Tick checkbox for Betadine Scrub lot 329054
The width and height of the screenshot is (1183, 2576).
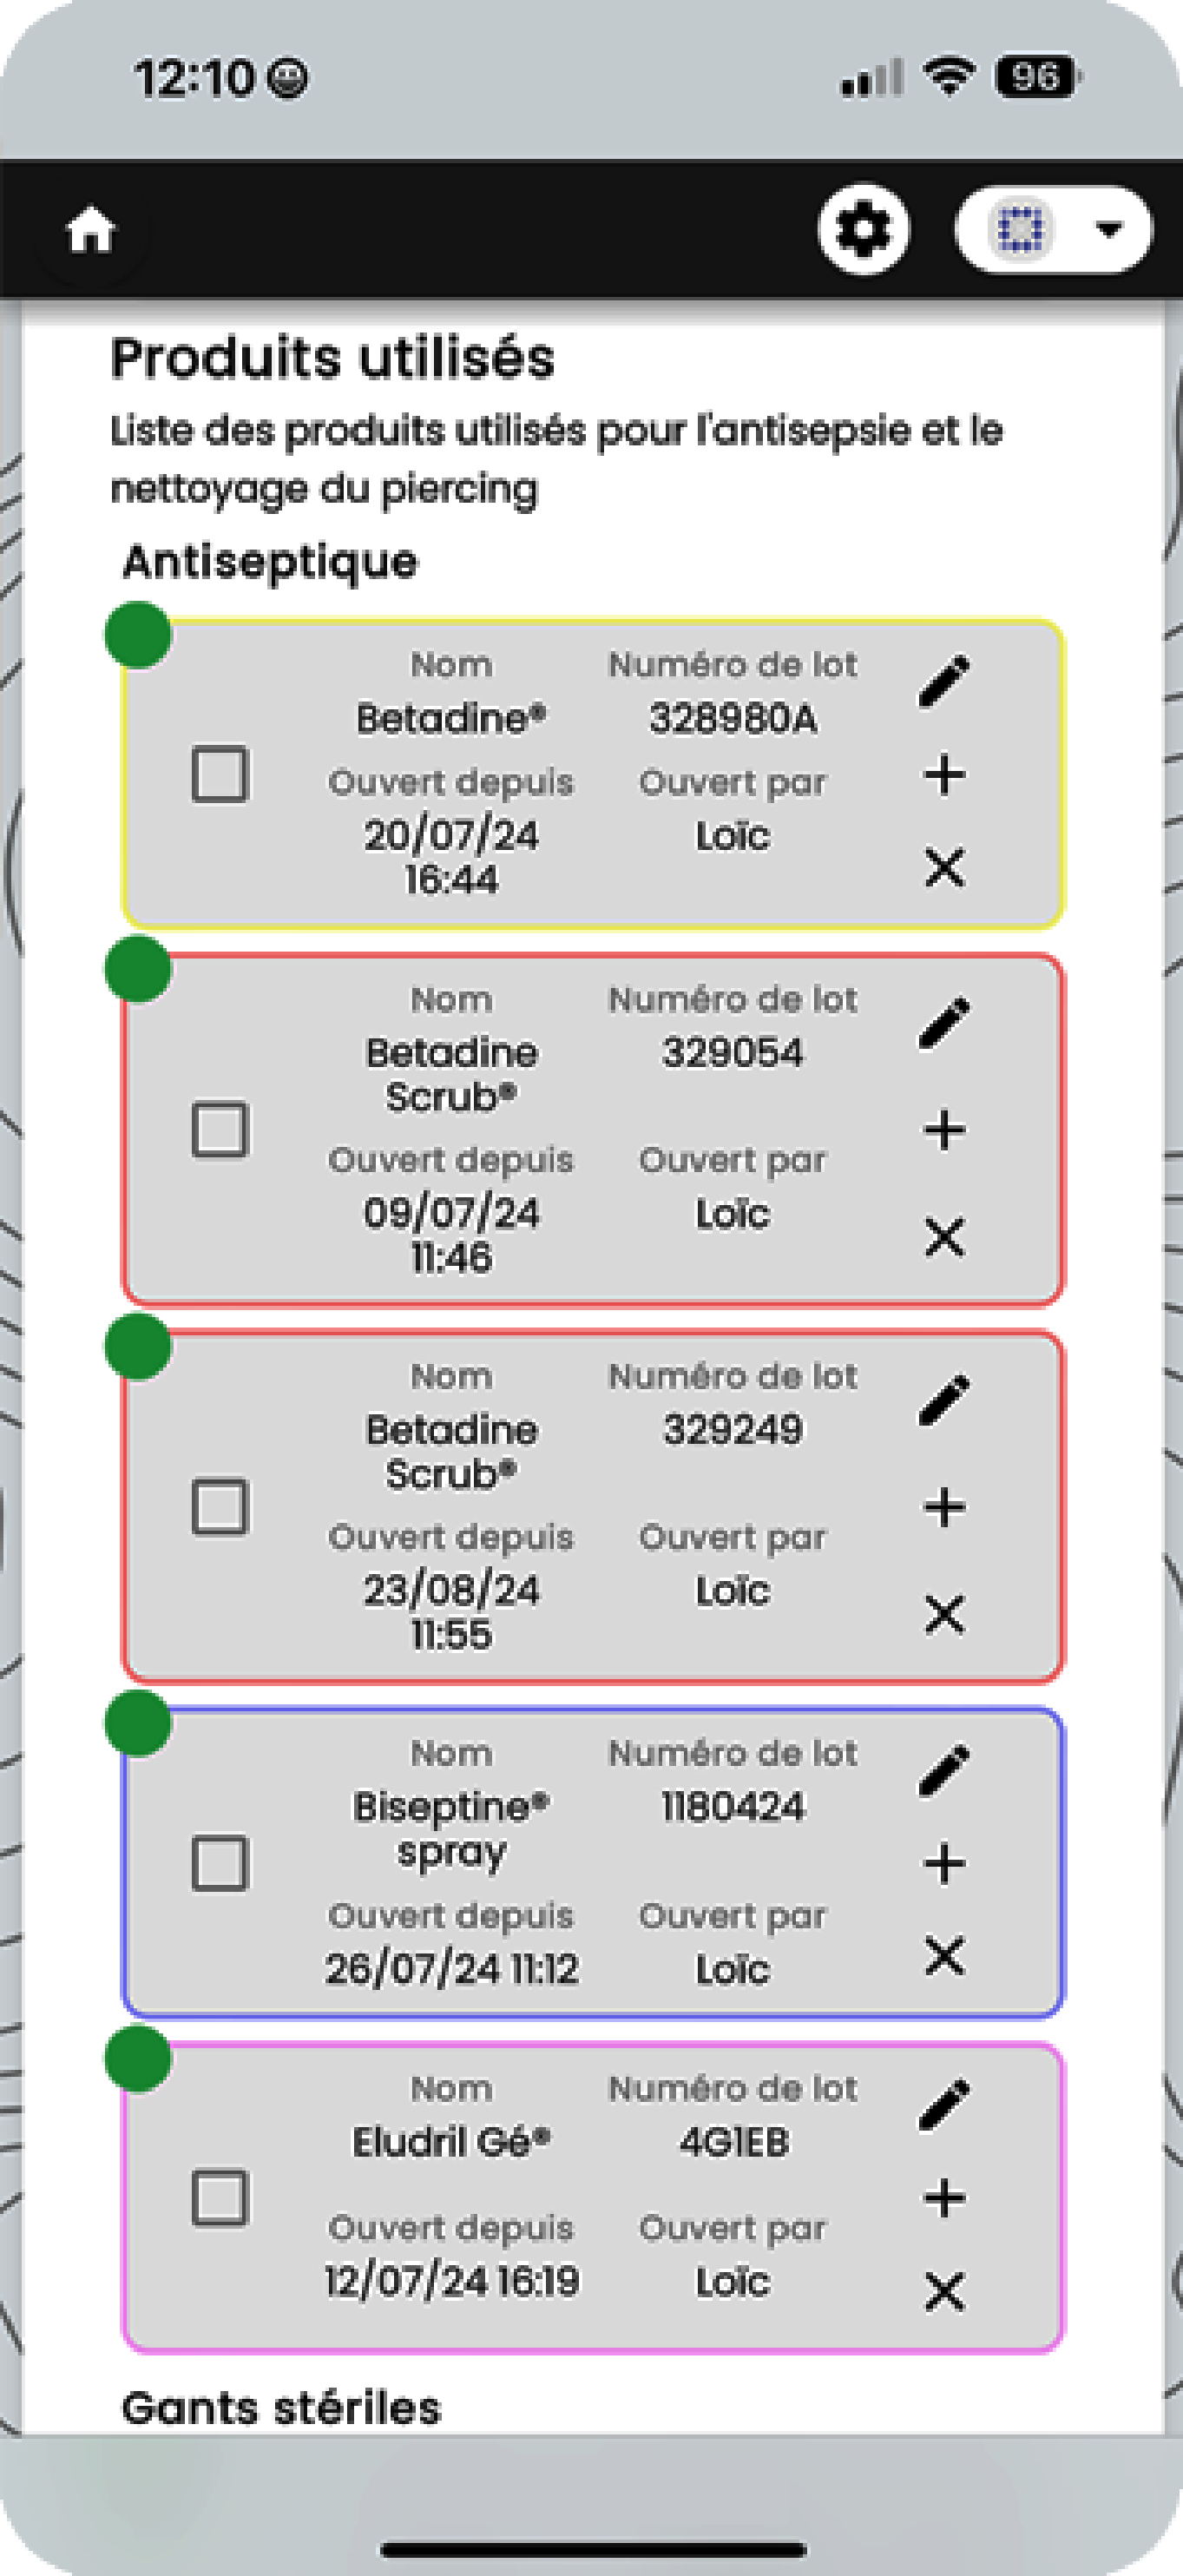[x=220, y=1130]
